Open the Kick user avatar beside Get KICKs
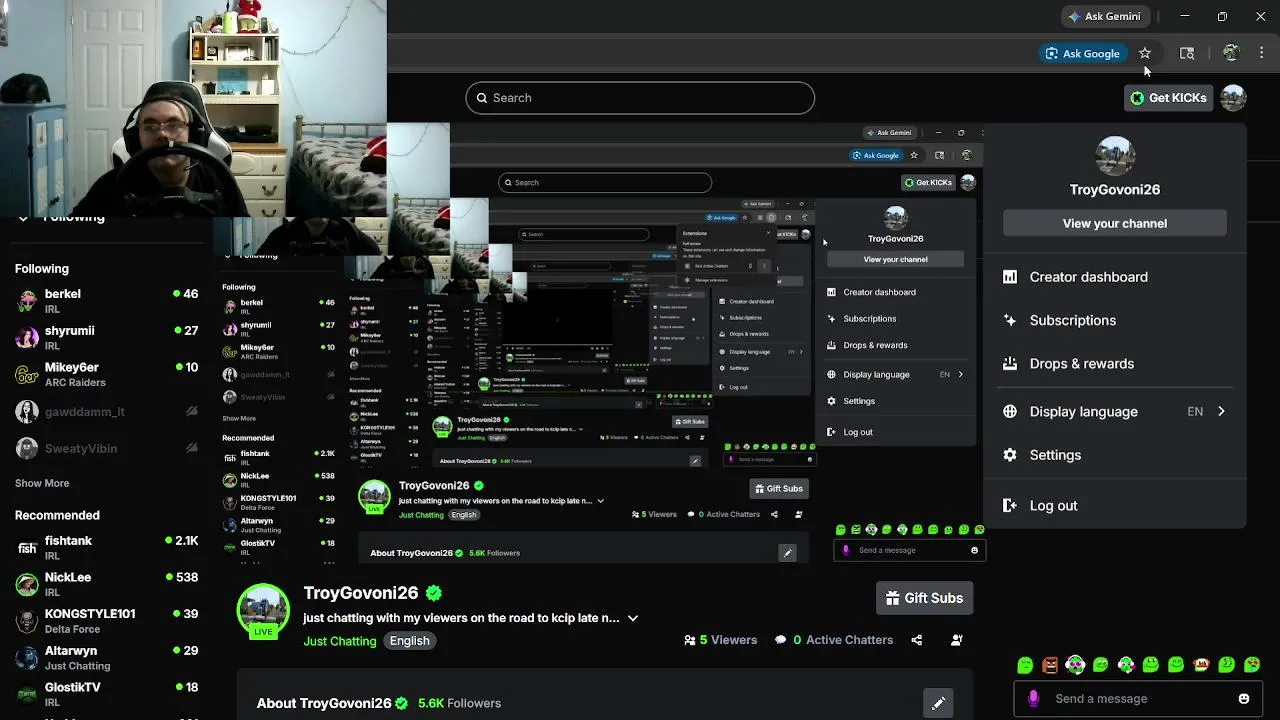The height and width of the screenshot is (720, 1280). (x=1233, y=98)
